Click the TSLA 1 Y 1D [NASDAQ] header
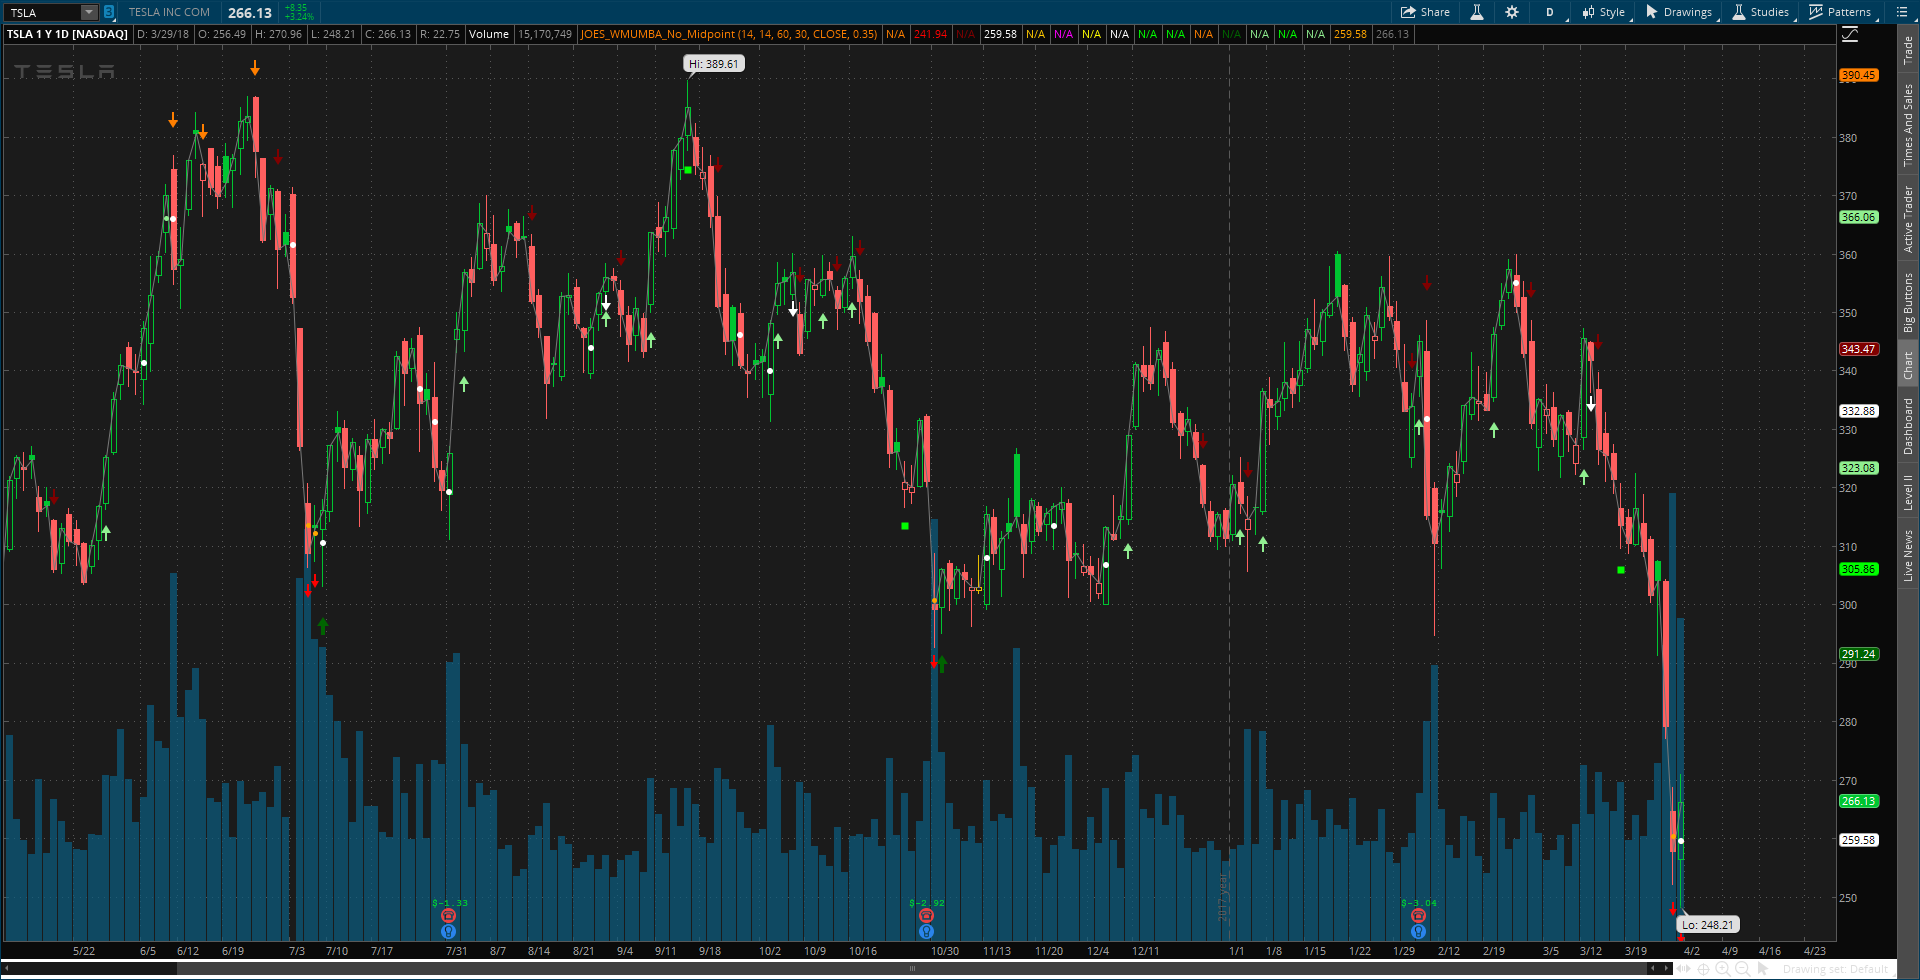This screenshot has height=980, width=1920. tap(67, 34)
